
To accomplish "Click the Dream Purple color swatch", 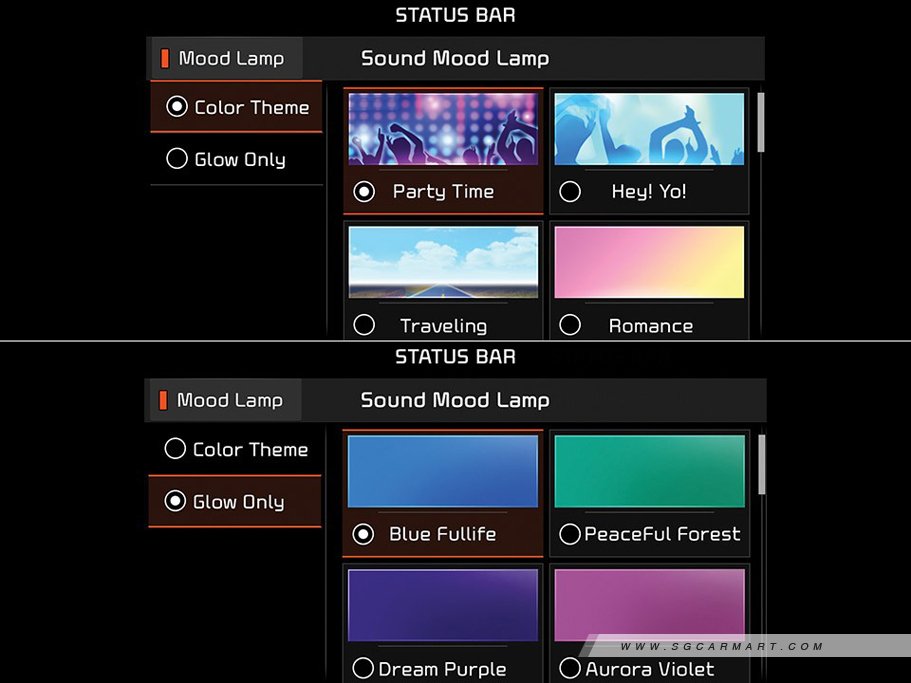I will [443, 604].
